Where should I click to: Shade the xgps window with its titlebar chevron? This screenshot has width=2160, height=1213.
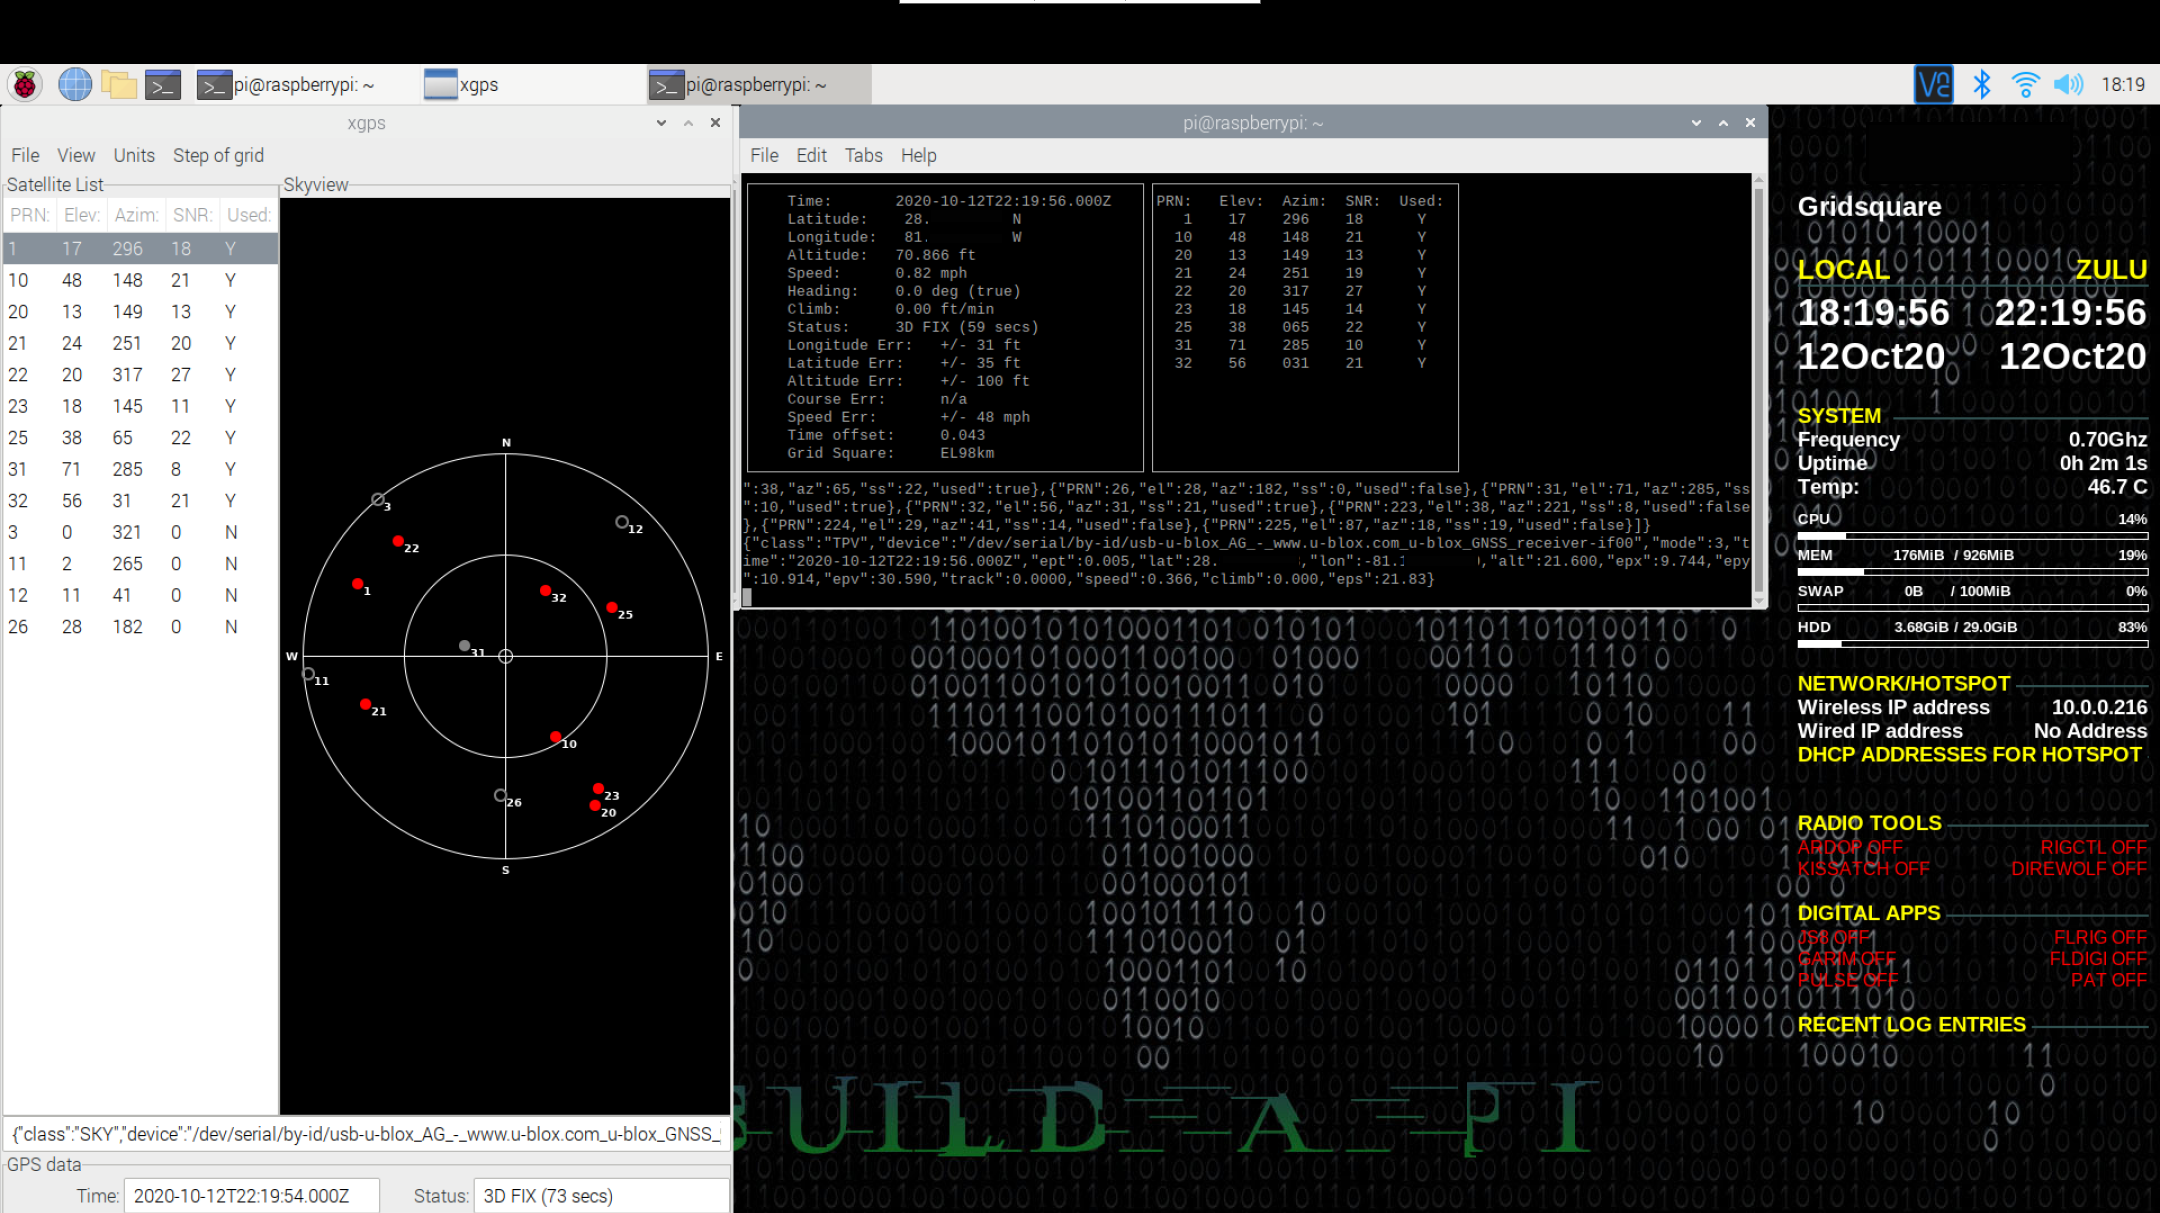click(x=660, y=122)
